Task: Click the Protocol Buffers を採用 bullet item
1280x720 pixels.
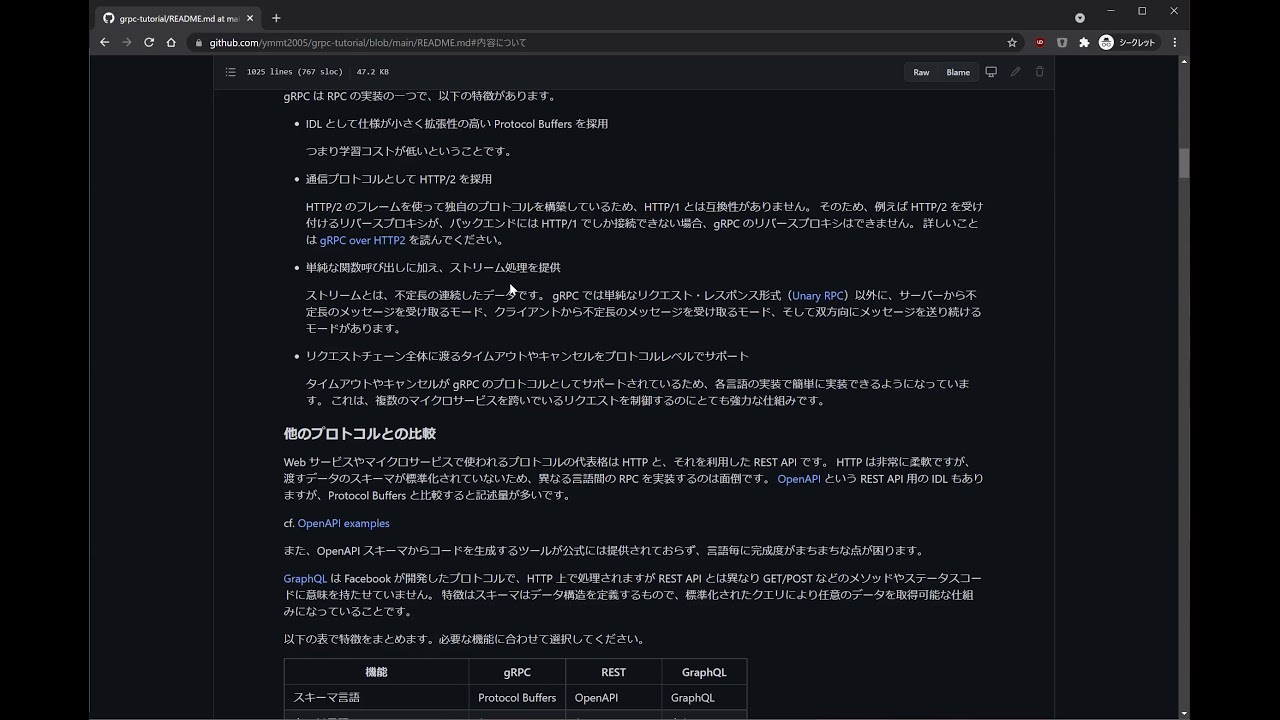Action: pos(457,124)
